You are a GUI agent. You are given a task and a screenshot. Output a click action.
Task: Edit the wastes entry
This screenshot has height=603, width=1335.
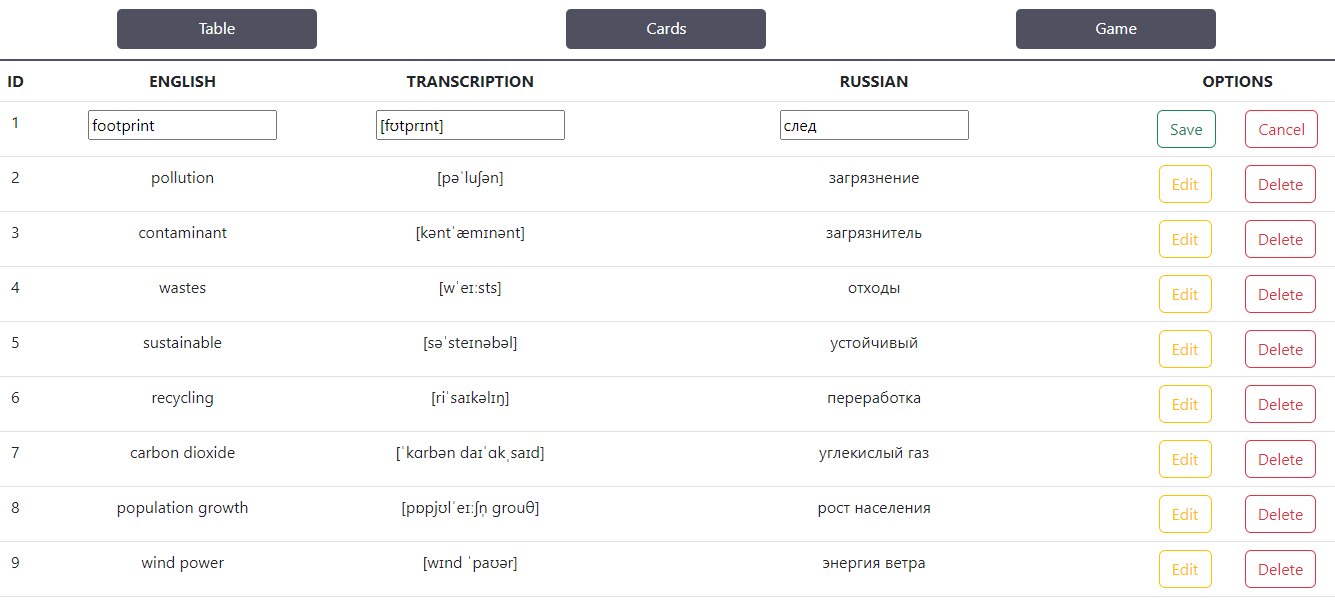pos(1185,293)
